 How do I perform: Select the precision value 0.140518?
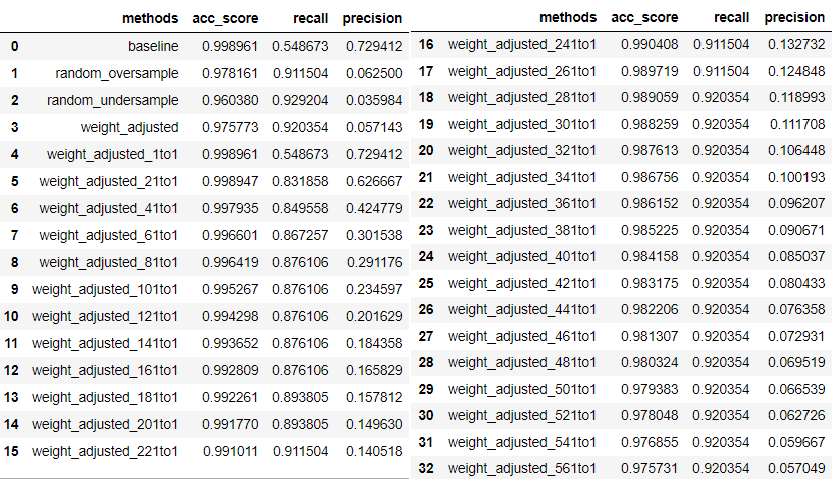pos(374,452)
